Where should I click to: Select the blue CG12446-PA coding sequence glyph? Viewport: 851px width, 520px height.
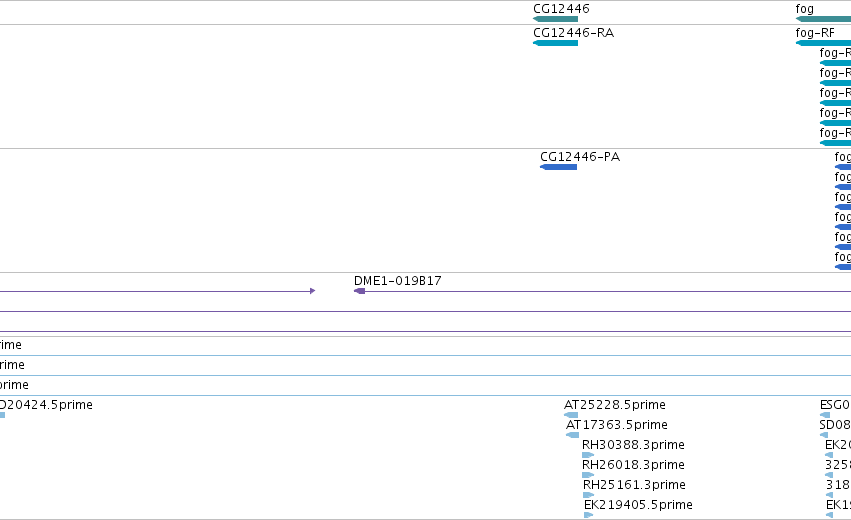558,167
